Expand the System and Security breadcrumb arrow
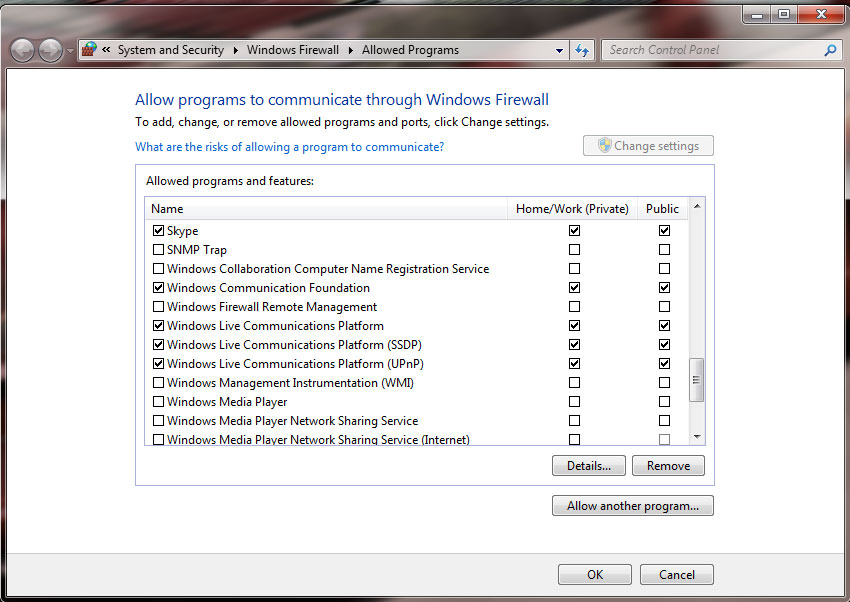Image resolution: width=850 pixels, height=602 pixels. click(x=236, y=50)
